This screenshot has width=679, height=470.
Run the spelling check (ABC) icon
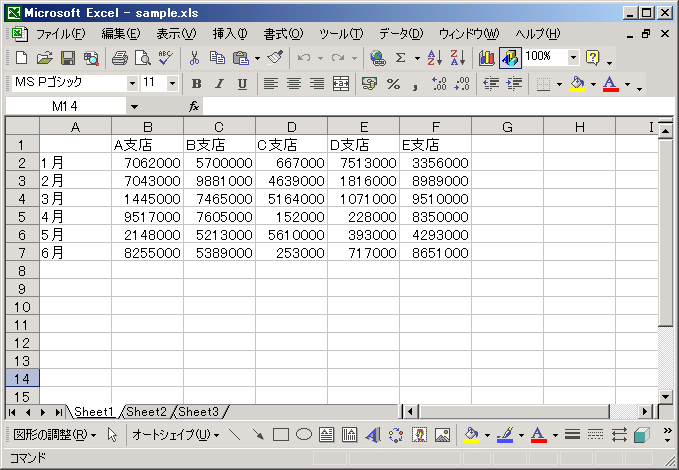coord(166,58)
